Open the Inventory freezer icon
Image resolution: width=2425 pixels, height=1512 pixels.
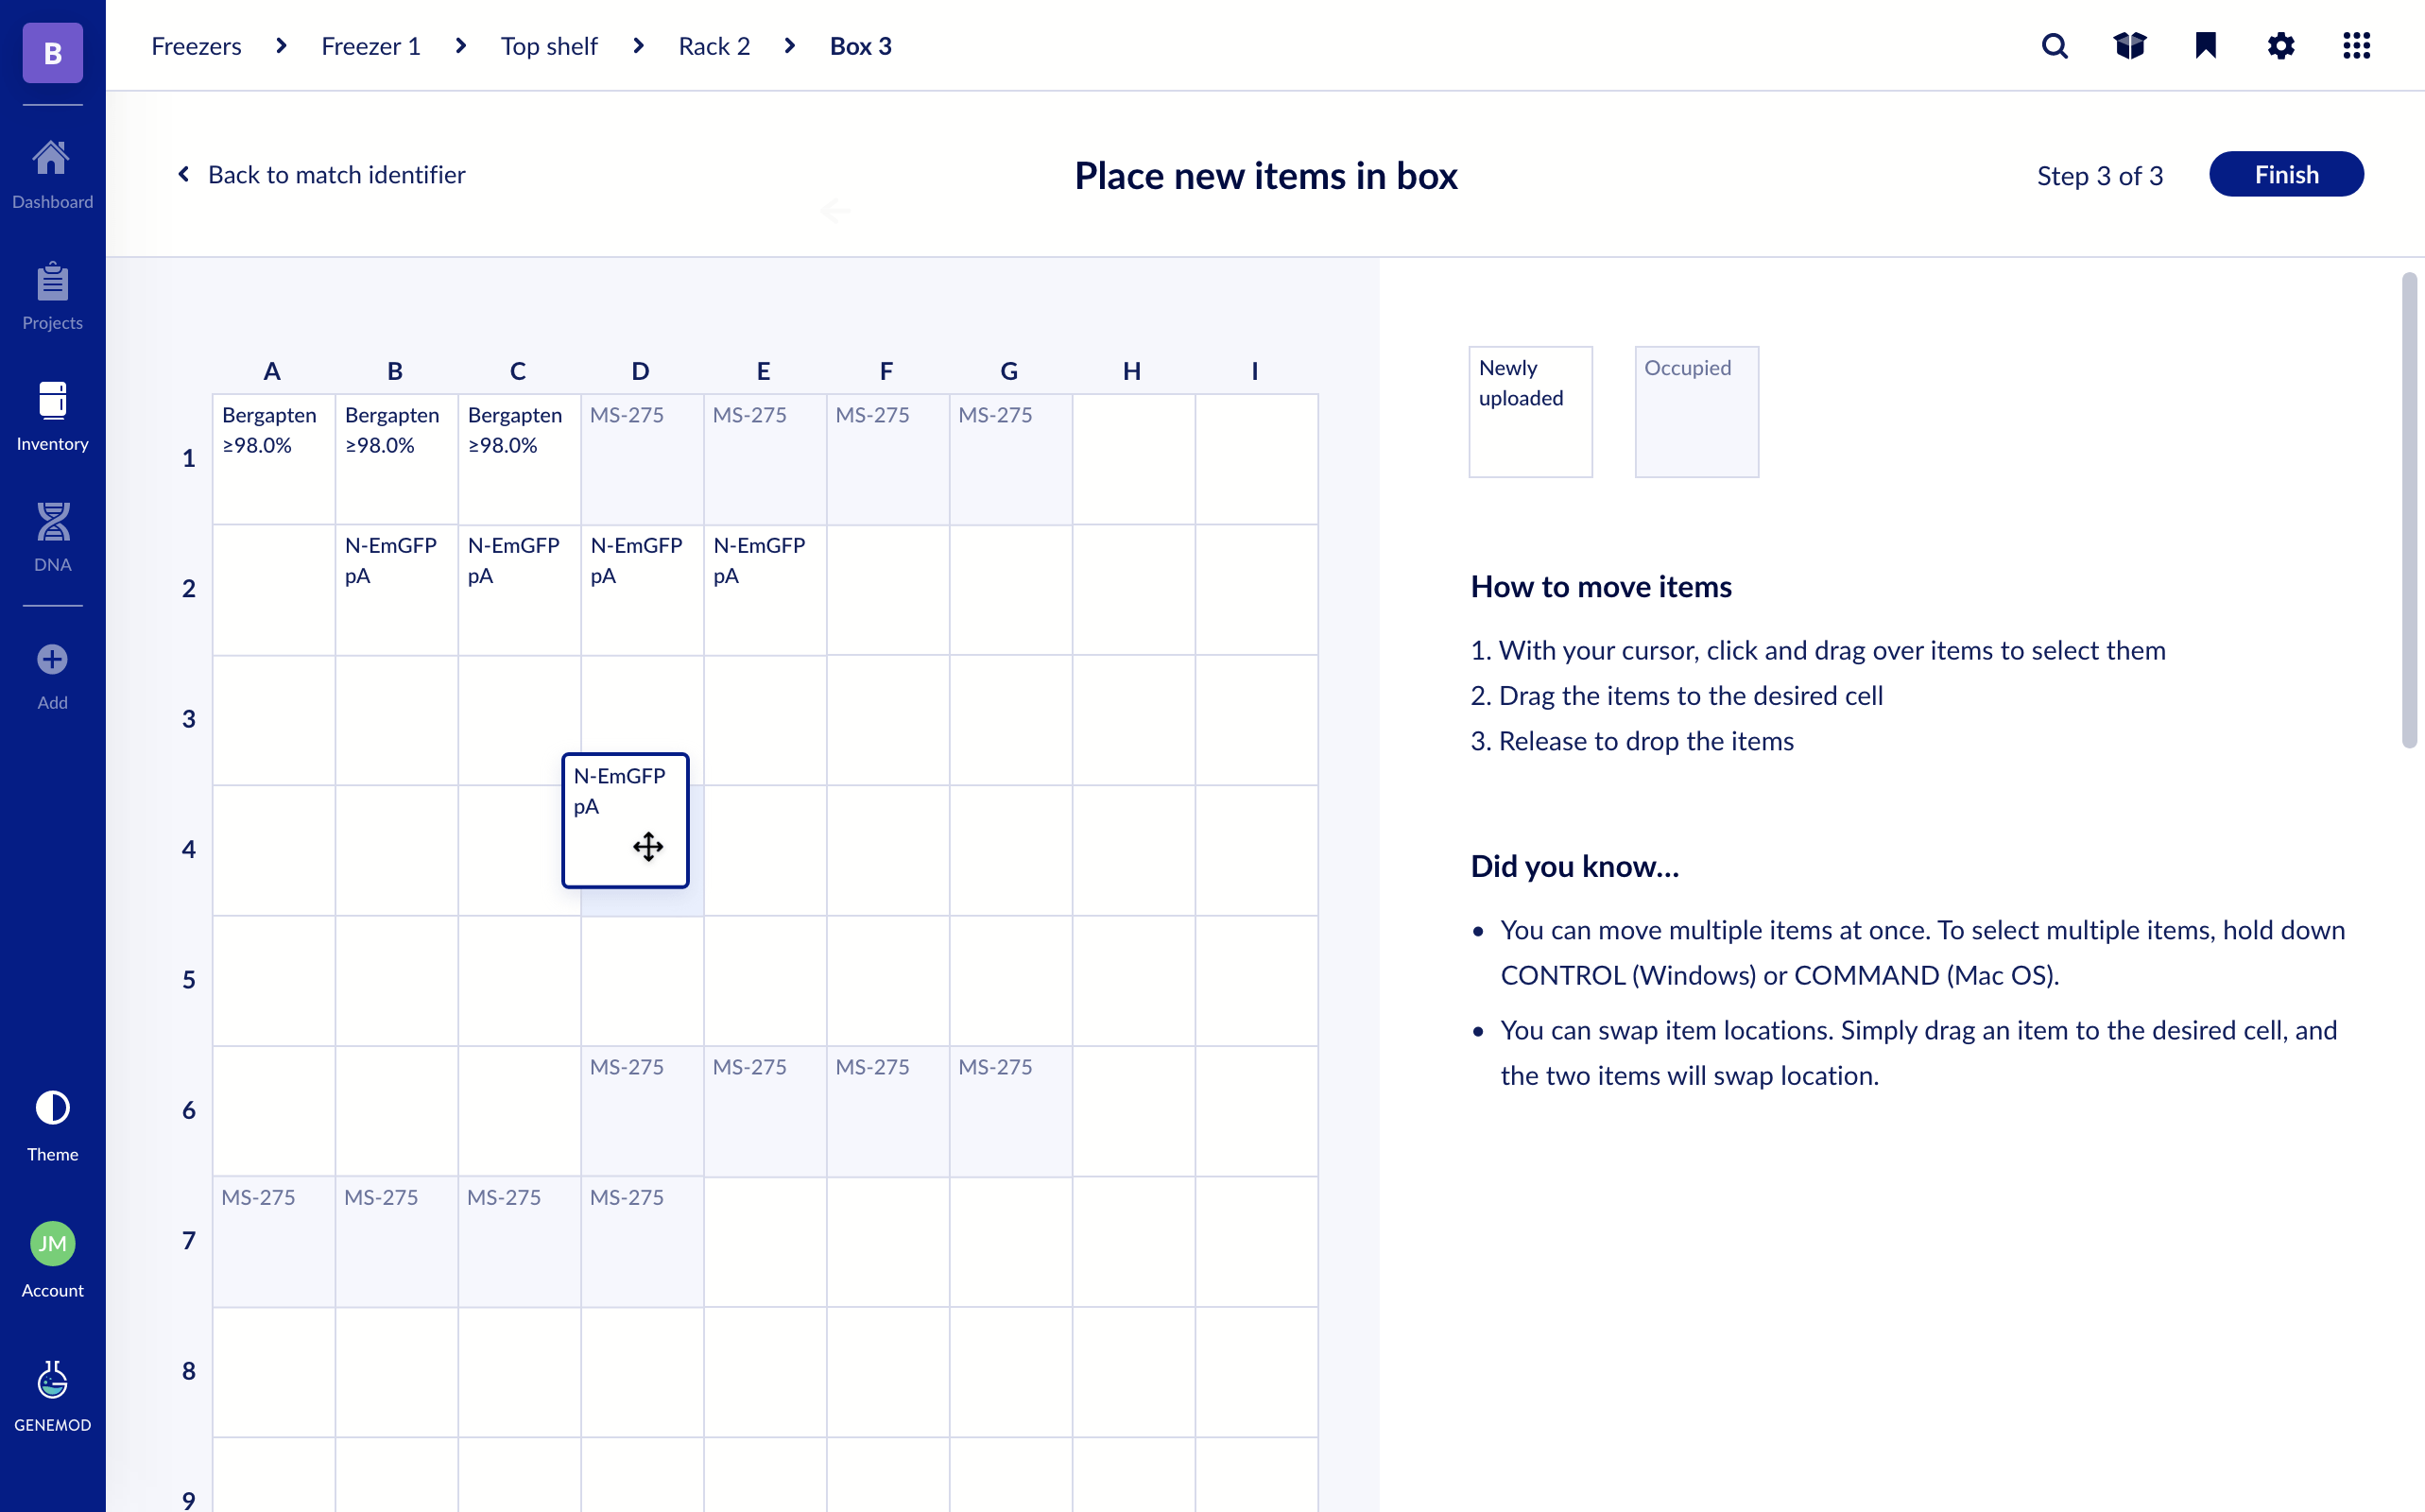tap(52, 401)
